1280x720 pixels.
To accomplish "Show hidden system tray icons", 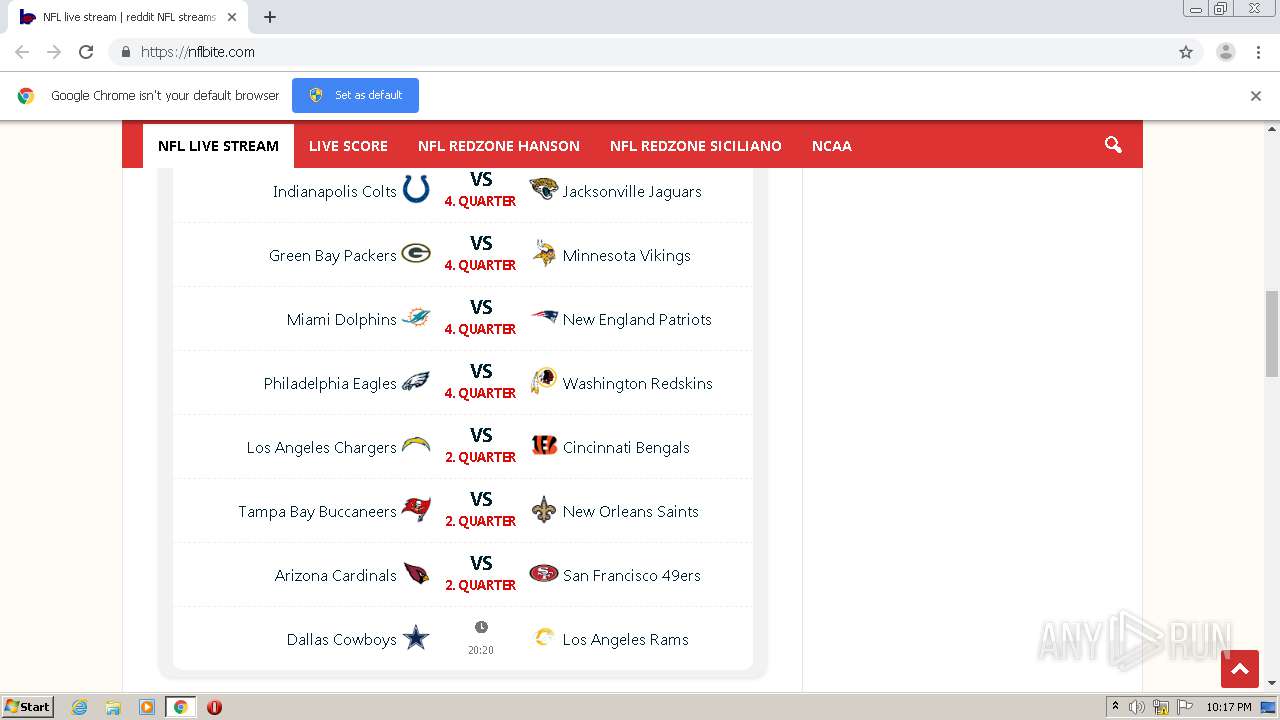I will [x=1115, y=707].
